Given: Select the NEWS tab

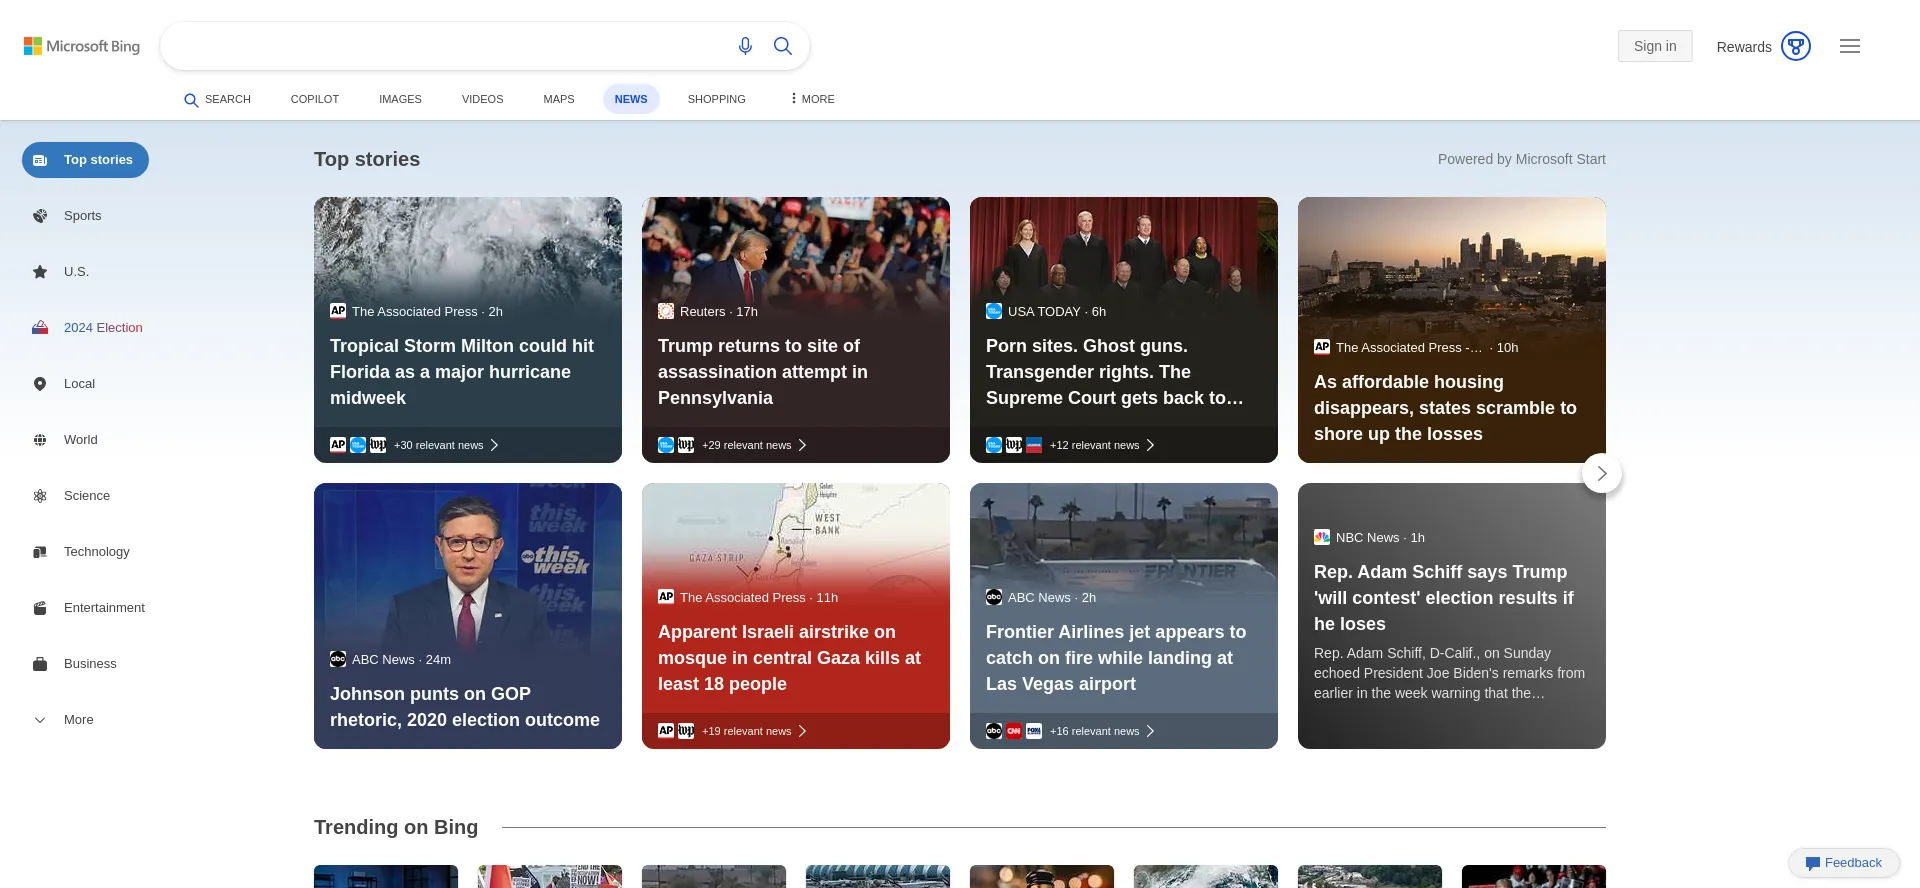Looking at the screenshot, I should (x=631, y=99).
